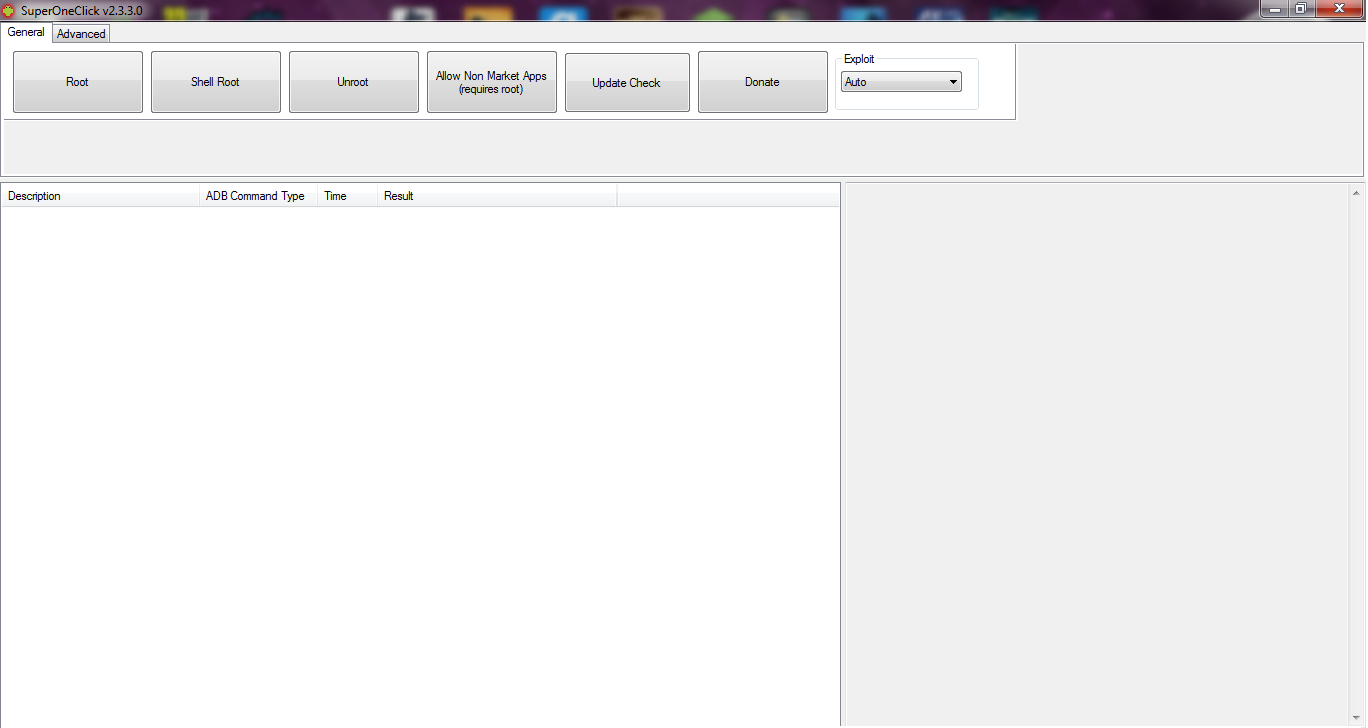The height and width of the screenshot is (728, 1368).
Task: Click Allow Non Market Apps button
Action: pyautogui.click(x=491, y=82)
